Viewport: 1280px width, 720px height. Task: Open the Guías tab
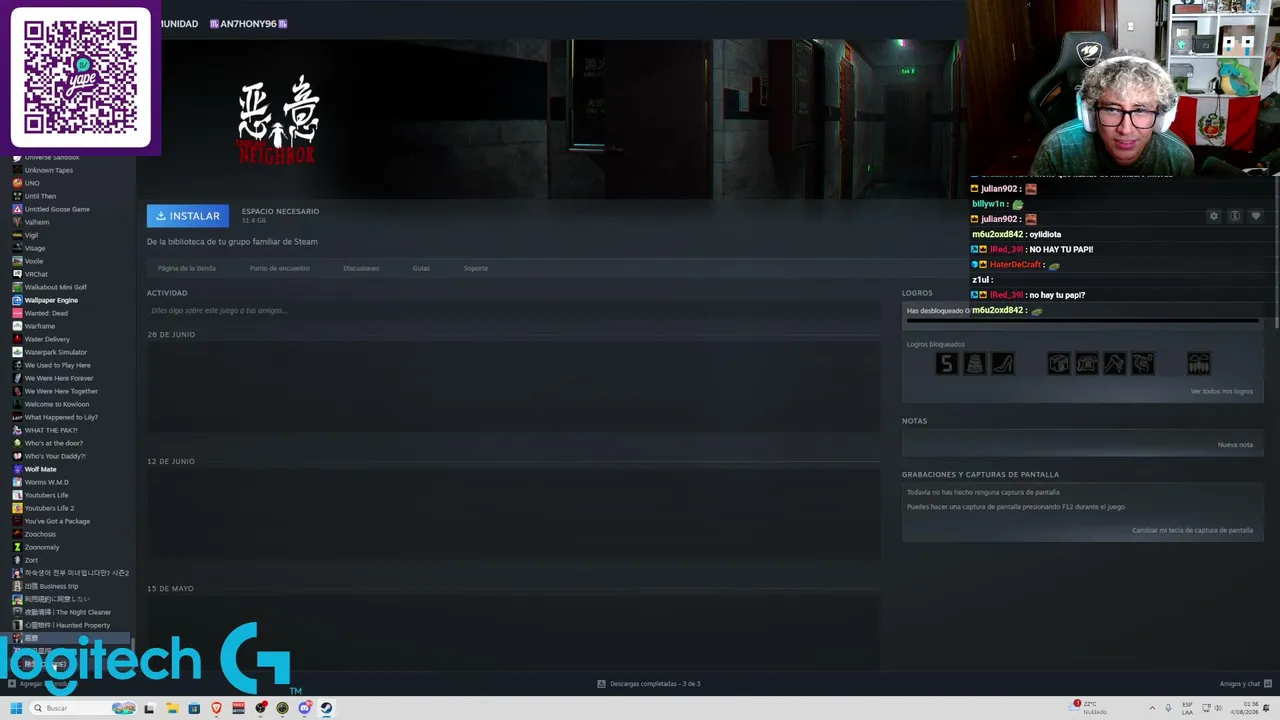tap(421, 268)
